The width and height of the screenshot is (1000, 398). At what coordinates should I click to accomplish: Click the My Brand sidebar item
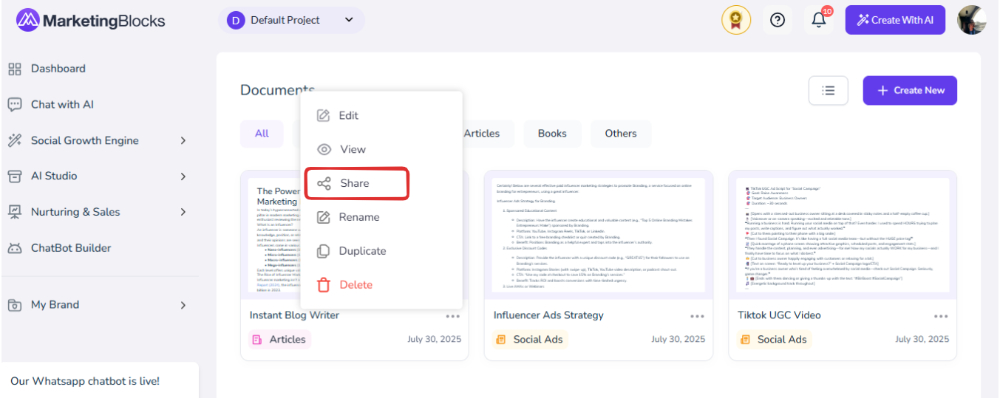point(55,305)
